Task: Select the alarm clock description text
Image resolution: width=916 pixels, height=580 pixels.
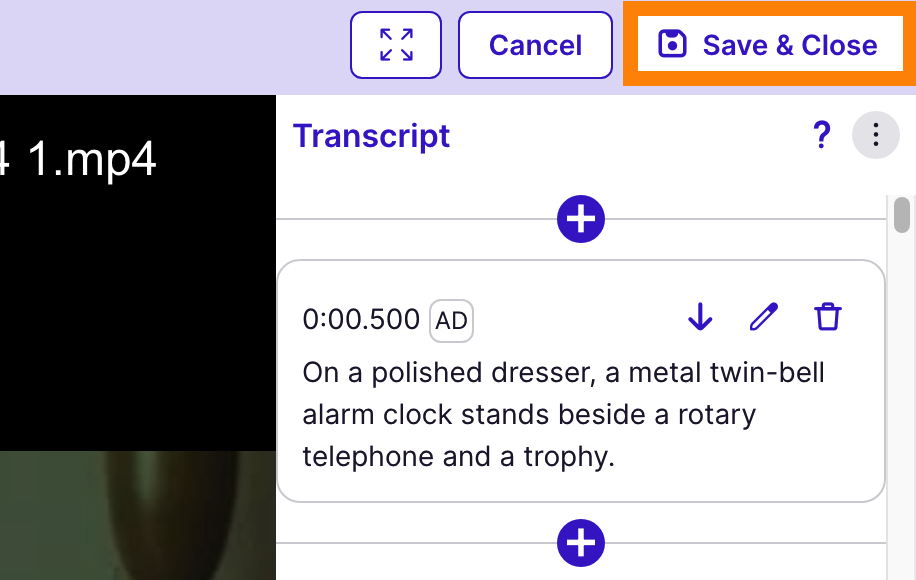Action: tap(562, 414)
